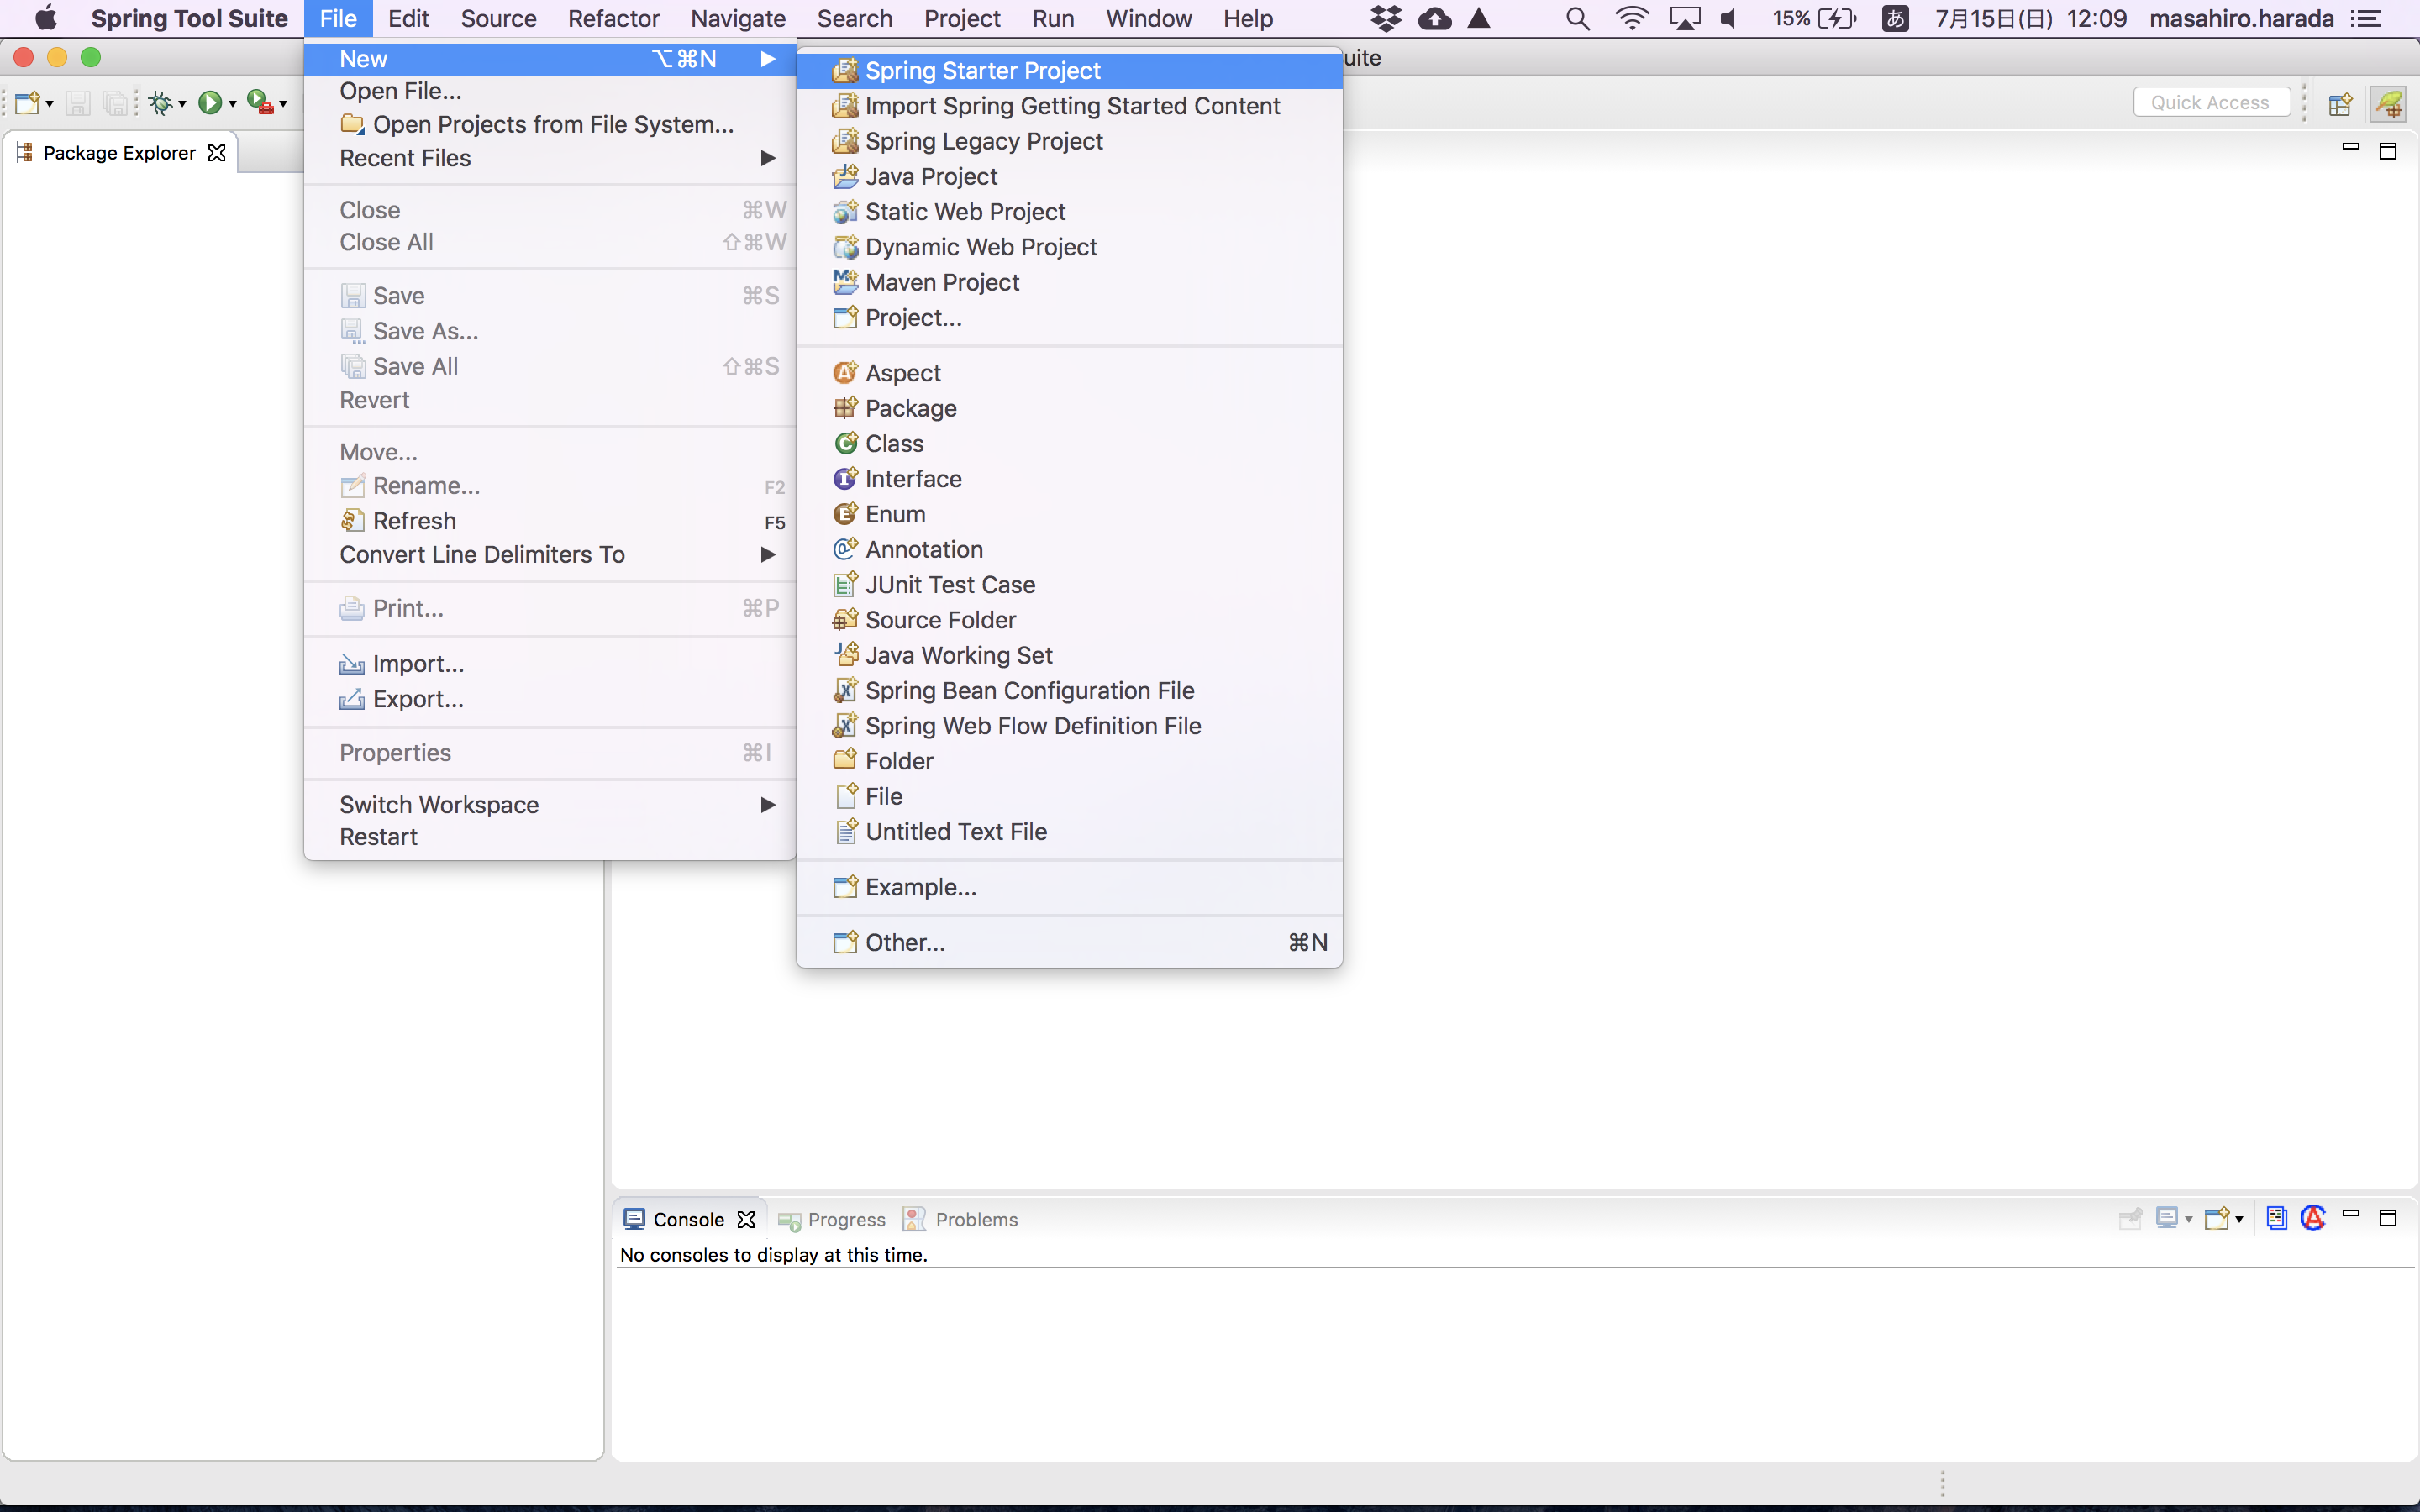Switch to the Progress tab
Screen dimensions: 2420x1512
tap(833, 1220)
